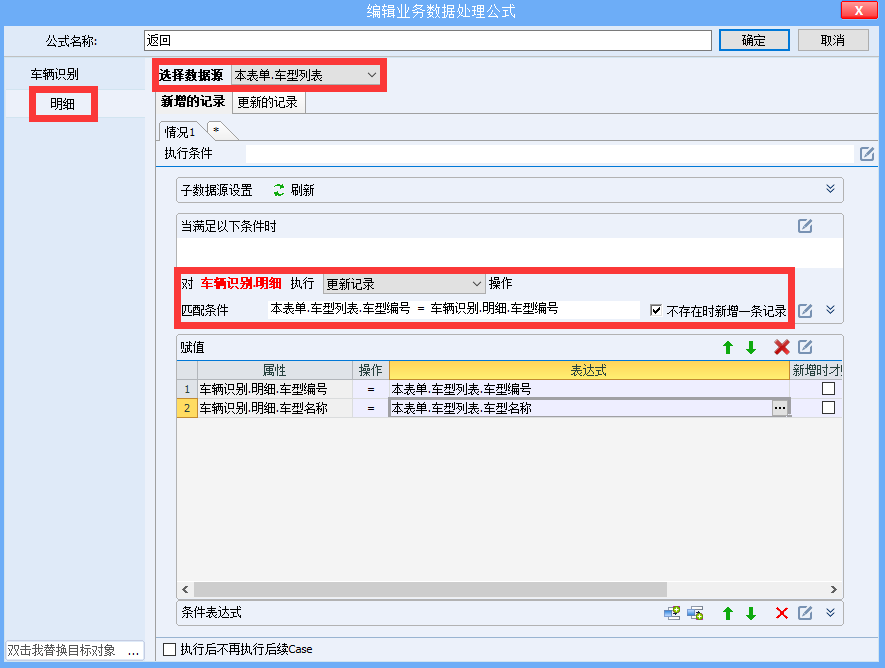The image size is (885, 668).
Task: Edit 条件表达式 using the pencil icon
Action: point(805,613)
